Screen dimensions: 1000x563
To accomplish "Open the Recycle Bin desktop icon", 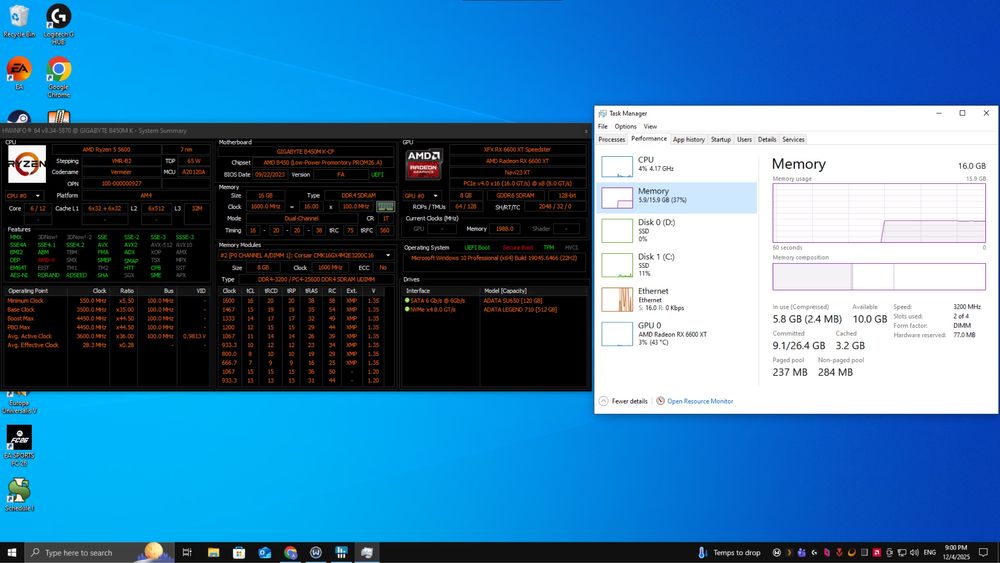I will (x=19, y=21).
